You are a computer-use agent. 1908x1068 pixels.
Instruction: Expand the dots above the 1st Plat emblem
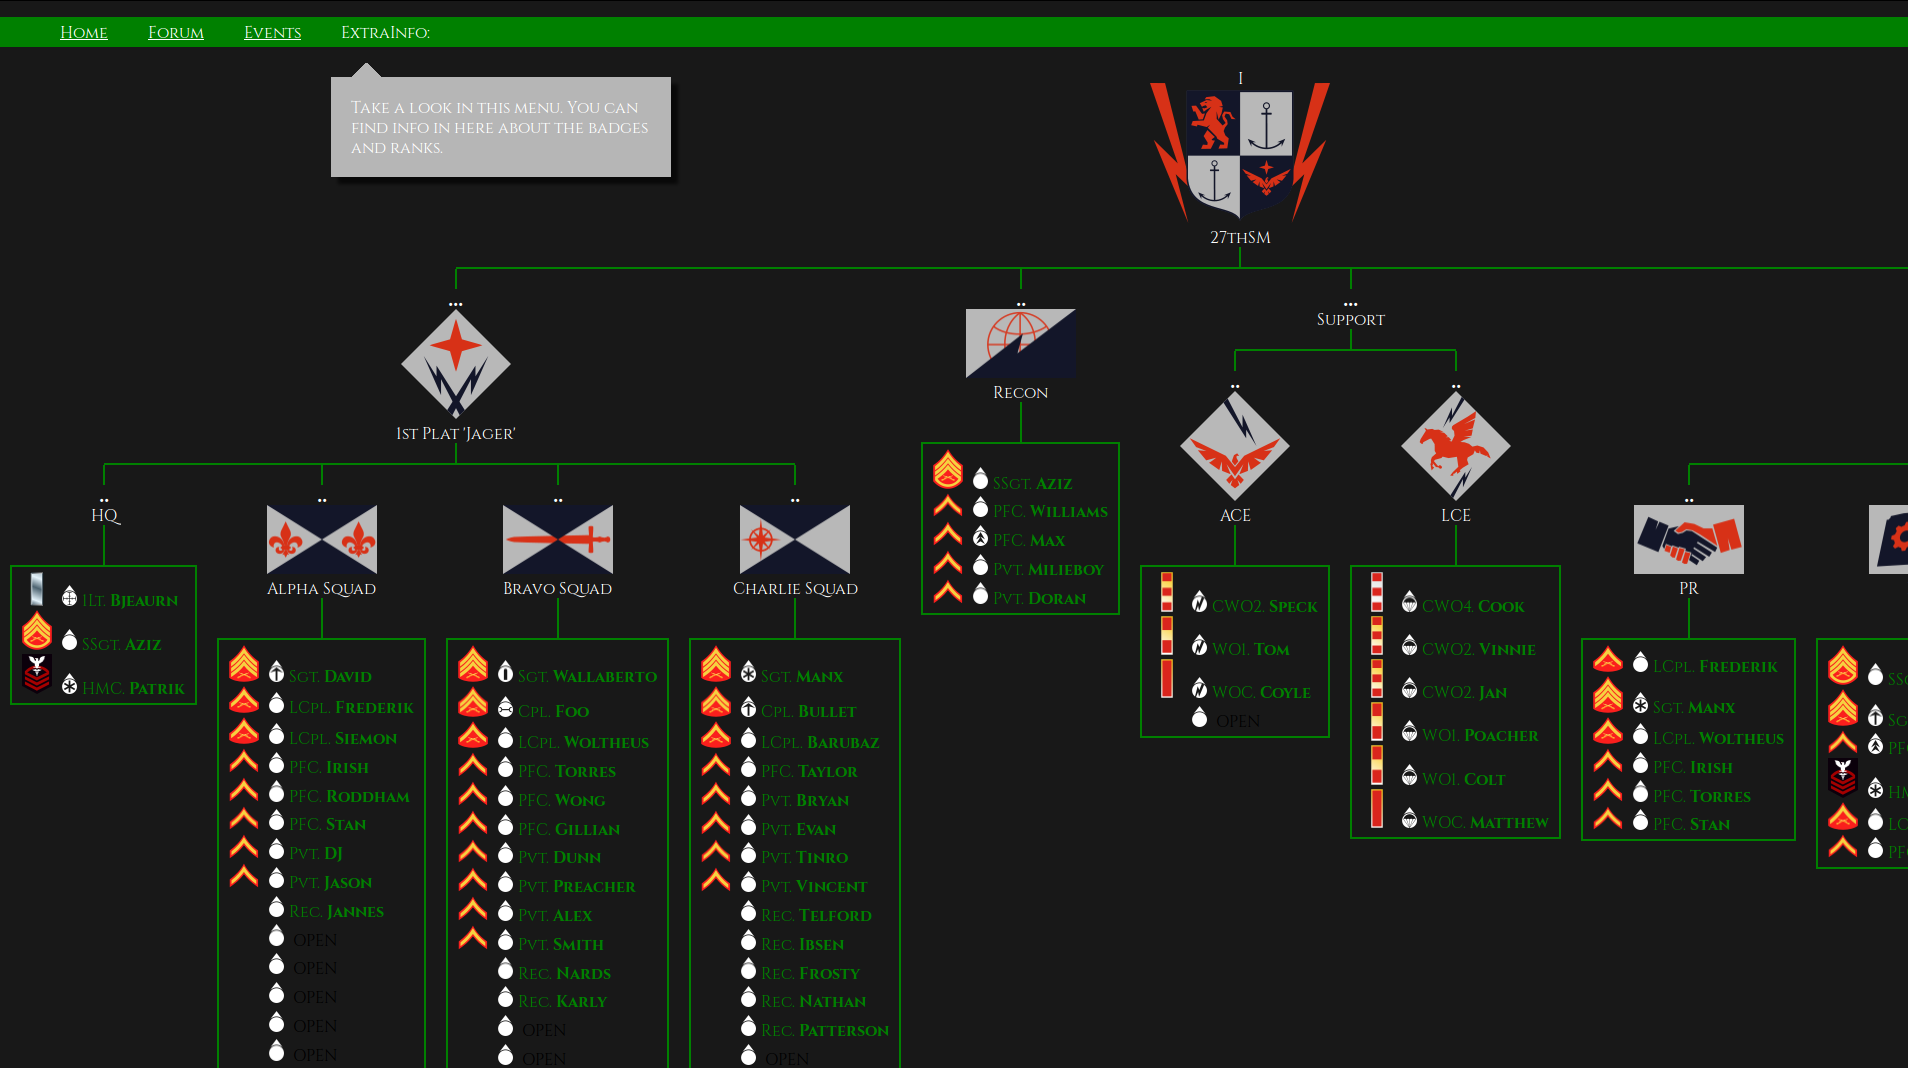point(456,302)
